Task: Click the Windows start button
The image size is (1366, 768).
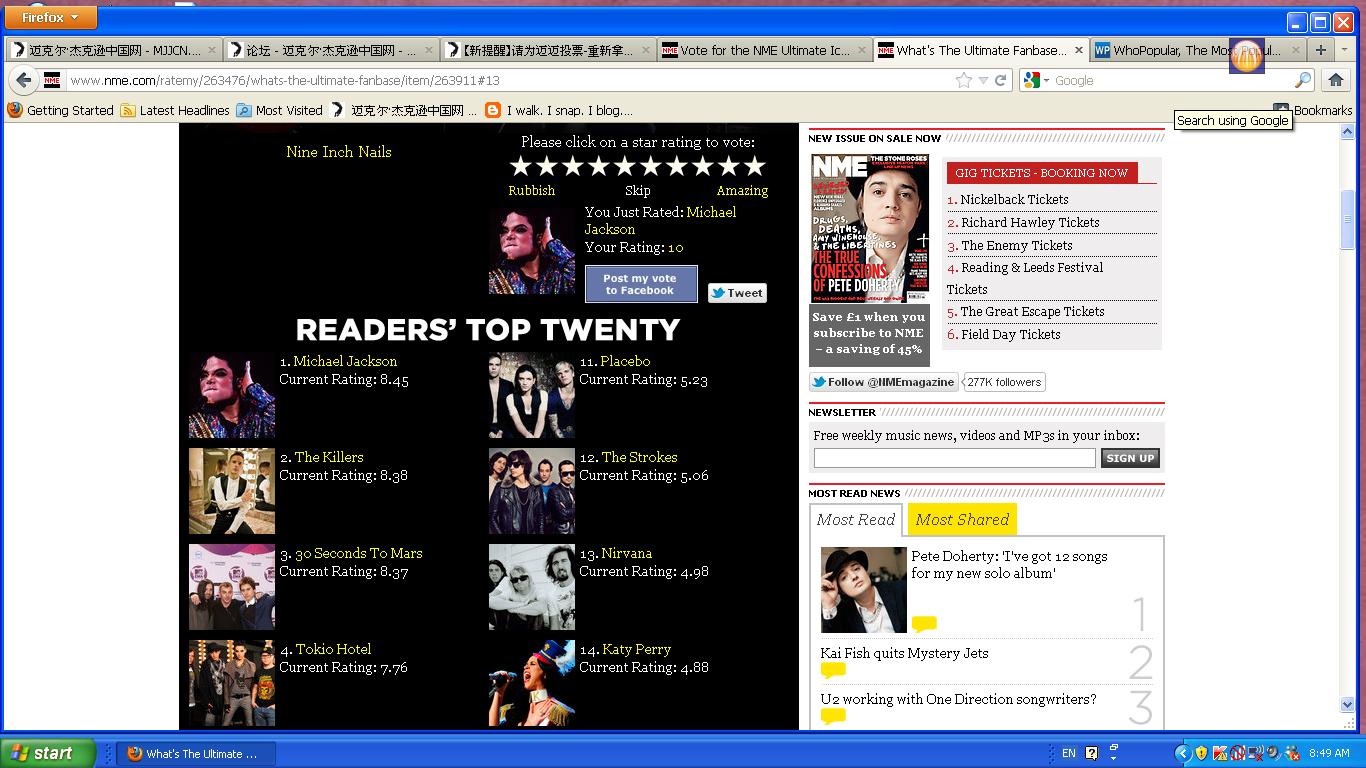Action: [48, 753]
